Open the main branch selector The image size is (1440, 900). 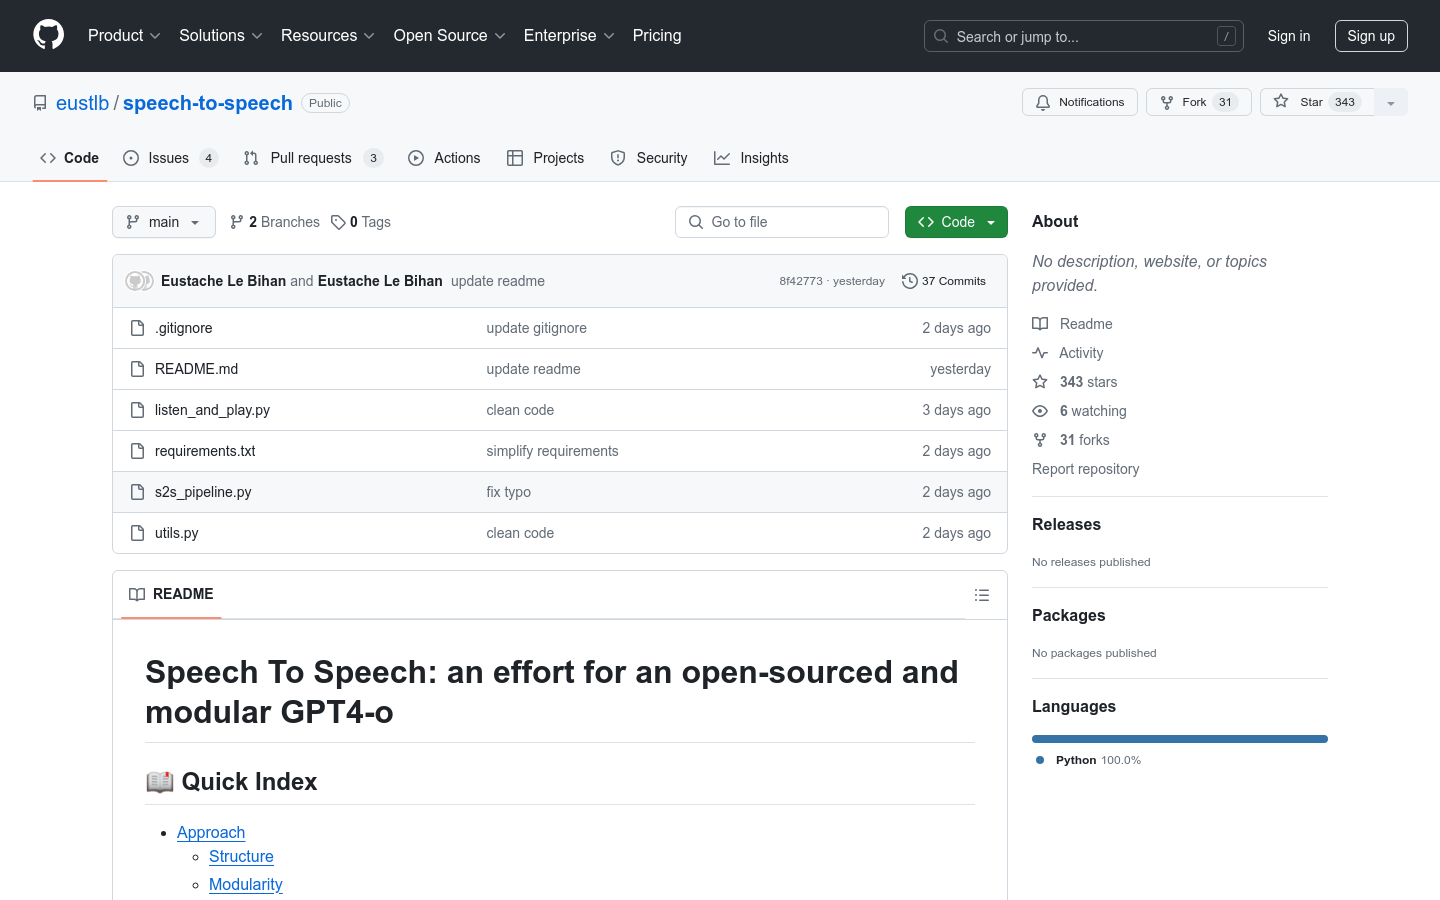tap(164, 222)
